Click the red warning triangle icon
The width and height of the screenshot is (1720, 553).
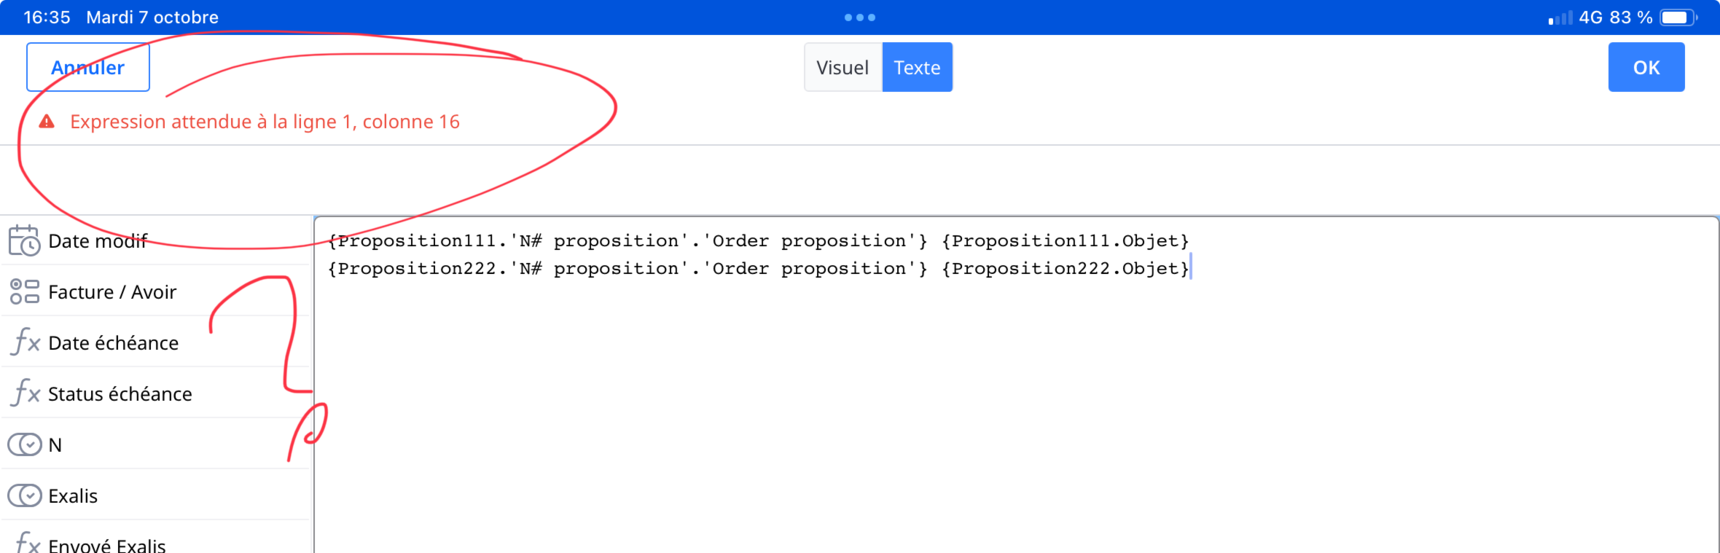(x=46, y=122)
